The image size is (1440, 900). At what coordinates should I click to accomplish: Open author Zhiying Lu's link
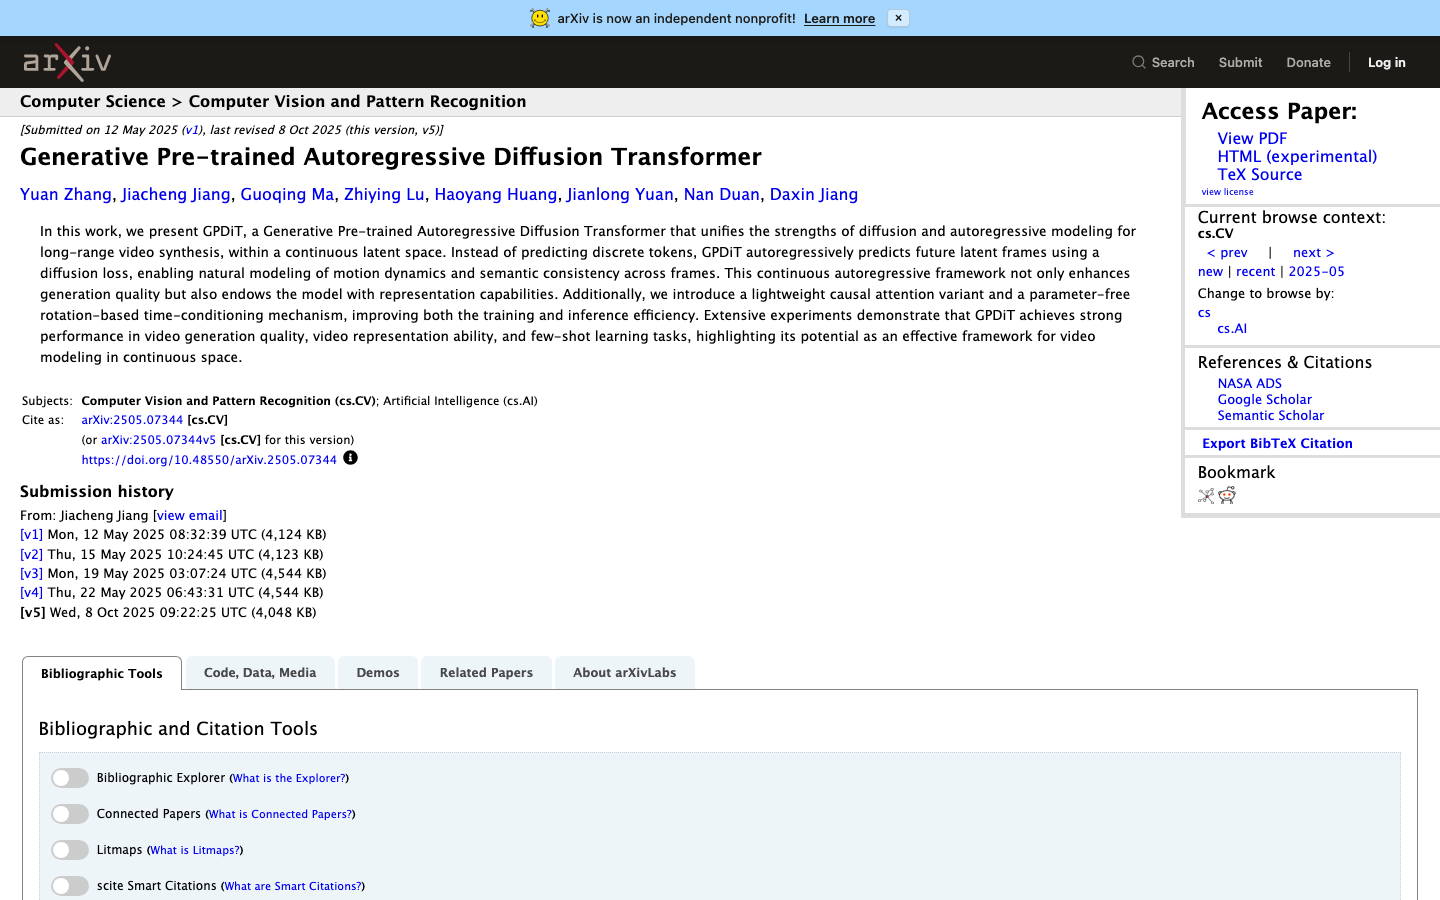(384, 194)
